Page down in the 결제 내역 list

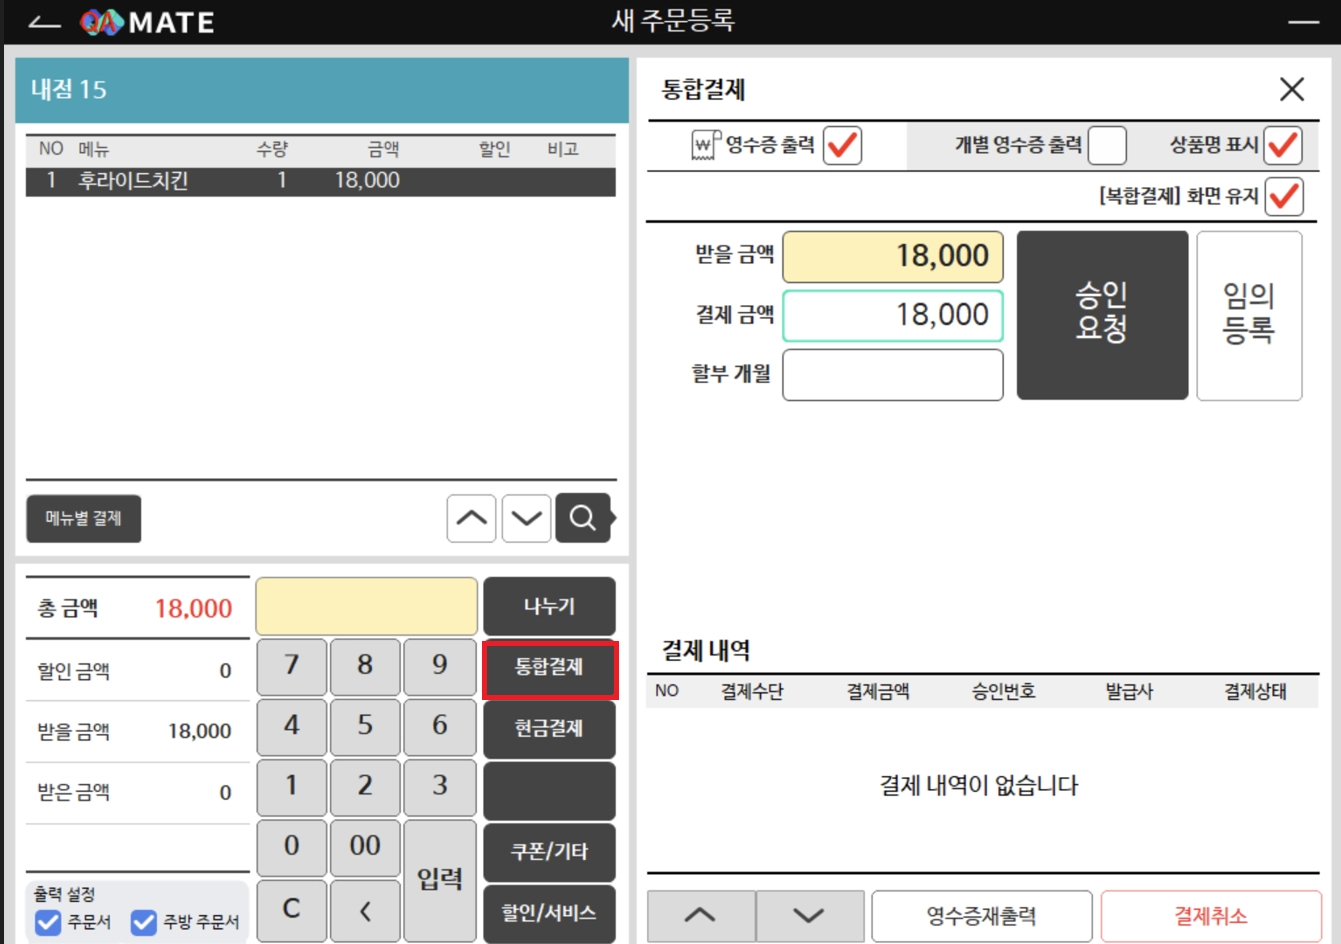point(810,916)
